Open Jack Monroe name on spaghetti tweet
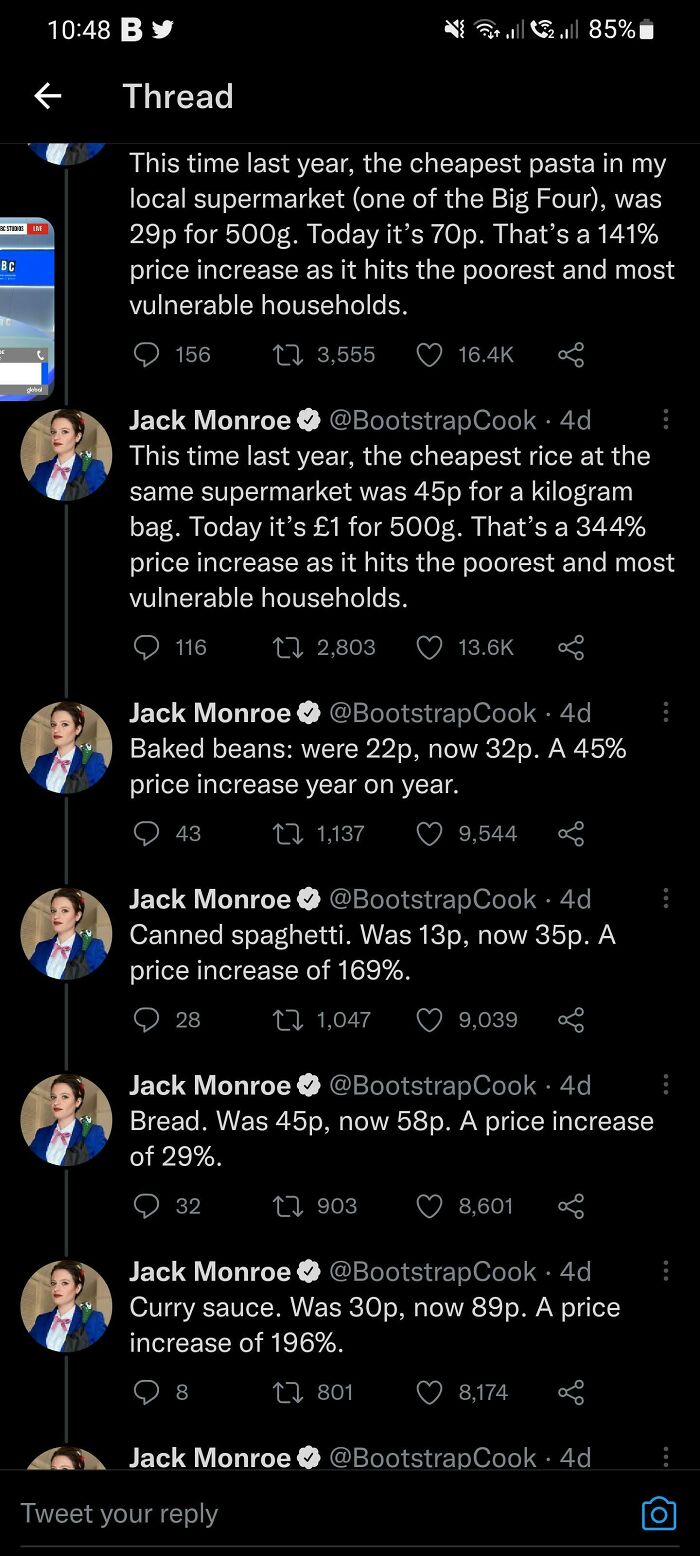The width and height of the screenshot is (700, 1556). (210, 899)
